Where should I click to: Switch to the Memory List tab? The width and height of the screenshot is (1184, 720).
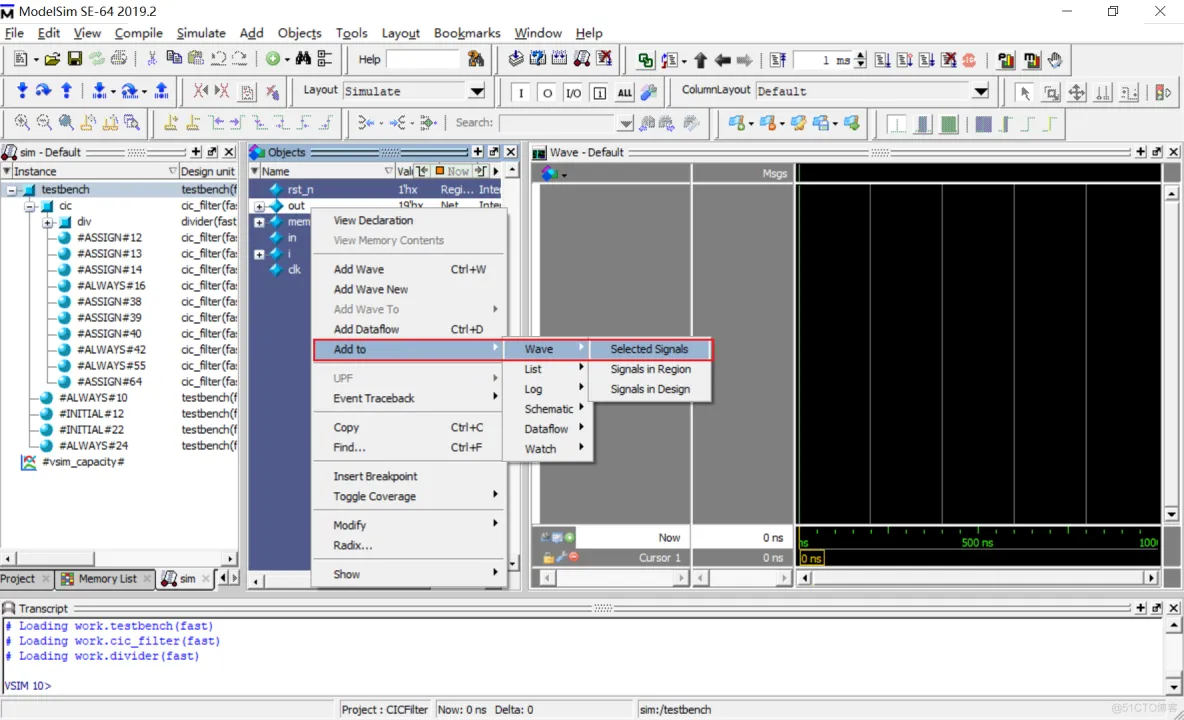[106, 579]
